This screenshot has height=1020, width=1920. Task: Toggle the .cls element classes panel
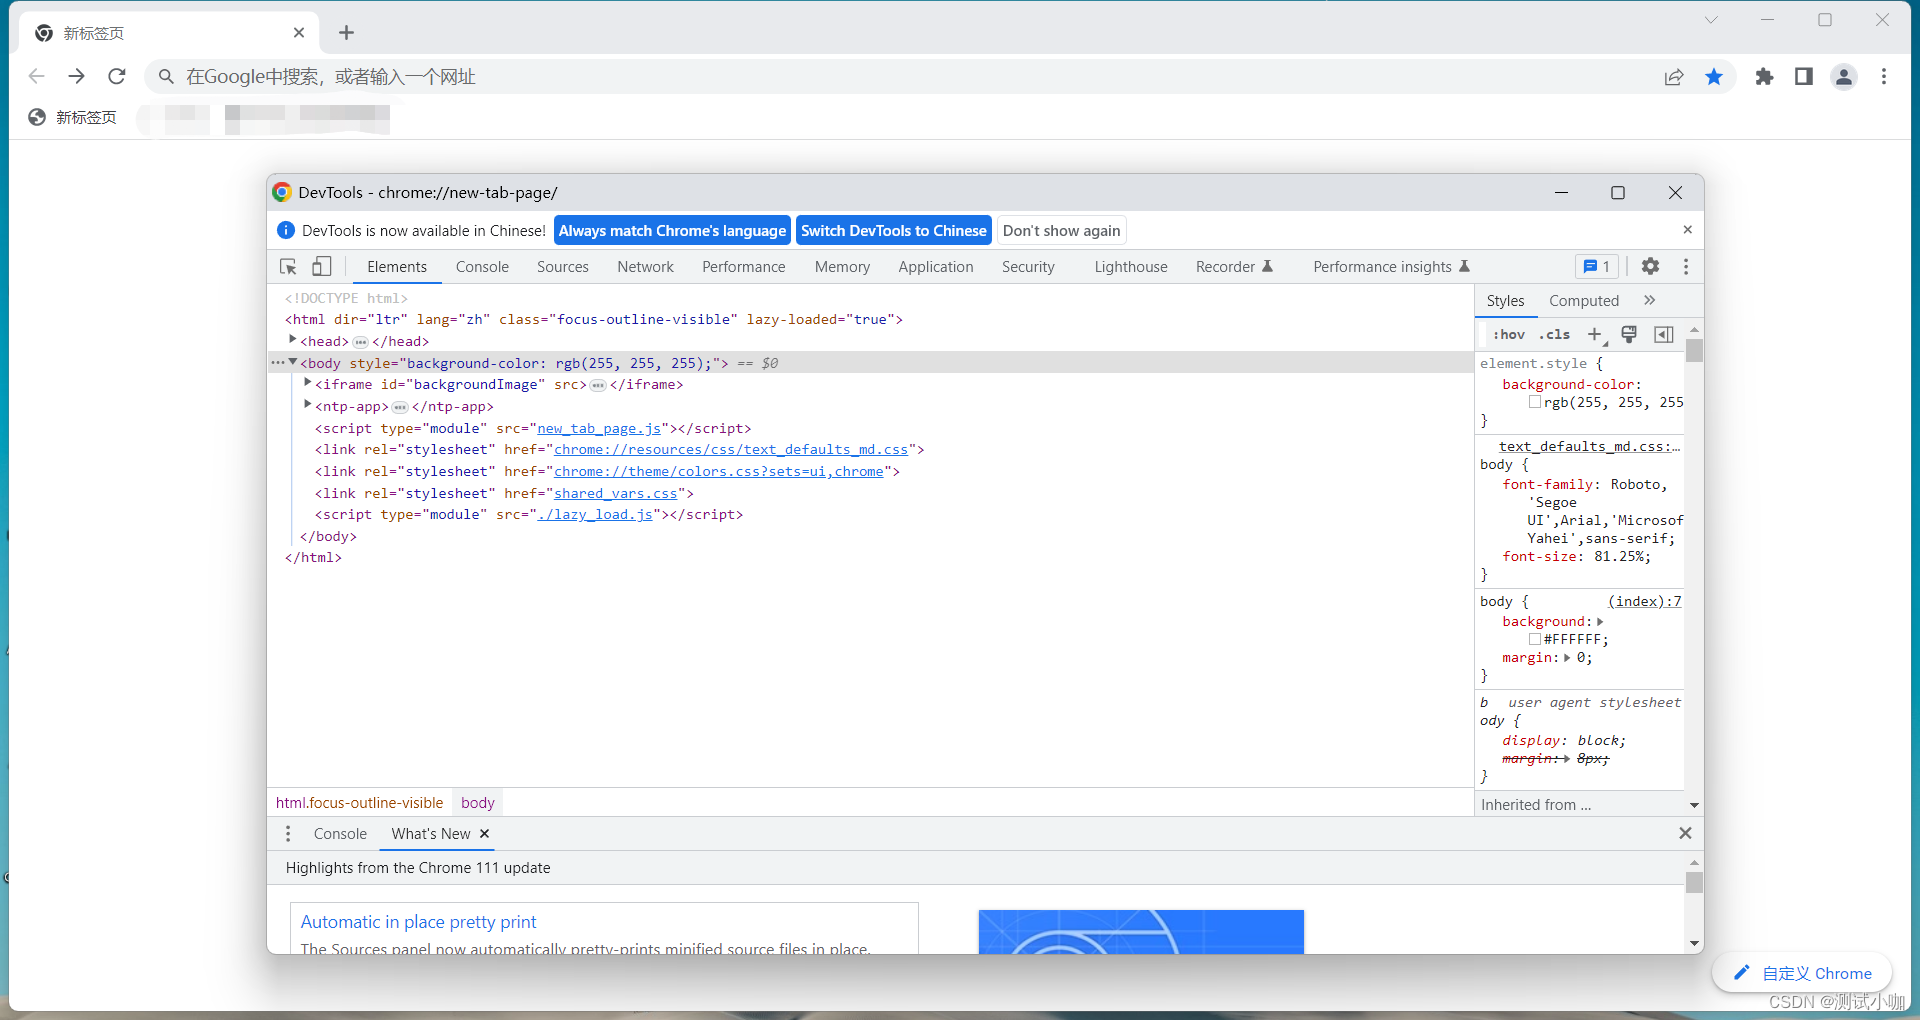coord(1554,334)
